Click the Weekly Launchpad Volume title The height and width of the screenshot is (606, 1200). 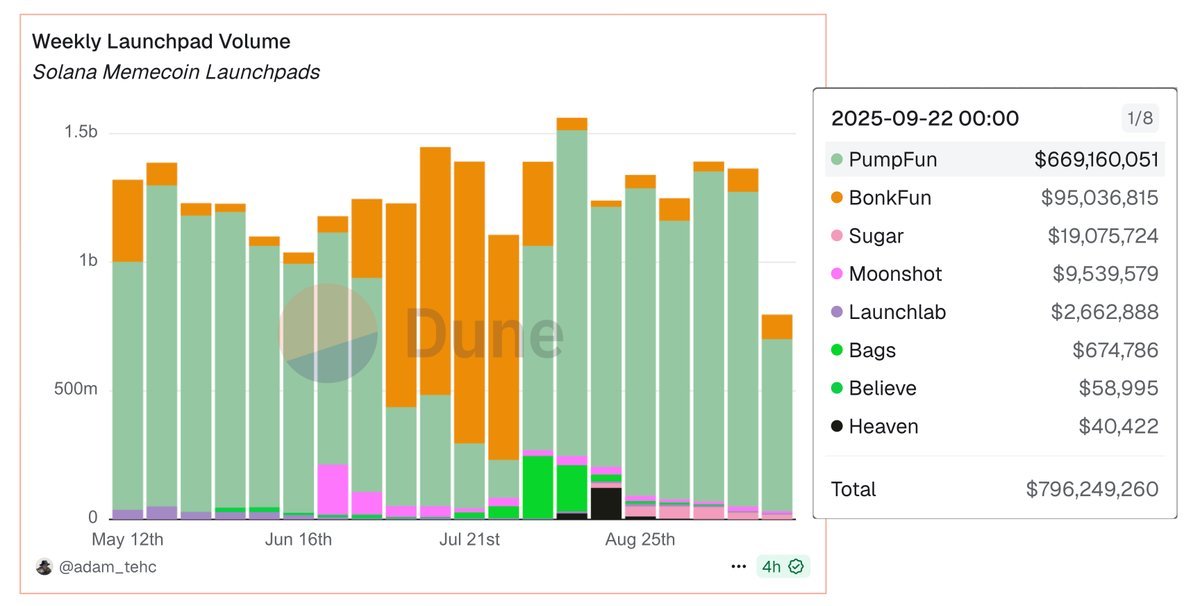coord(161,42)
